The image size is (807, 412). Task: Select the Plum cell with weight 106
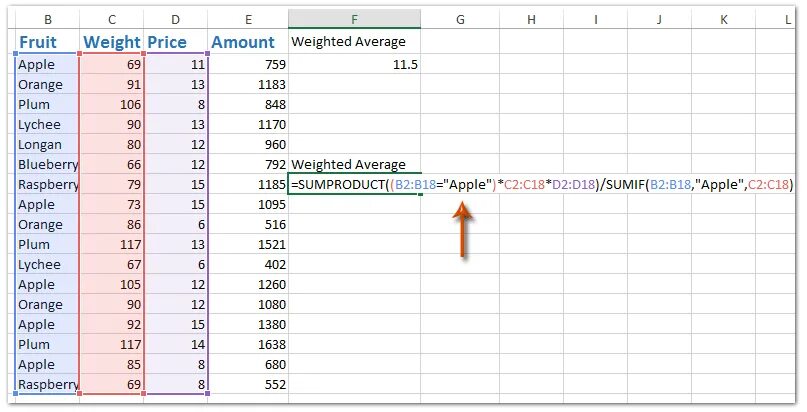coord(47,104)
